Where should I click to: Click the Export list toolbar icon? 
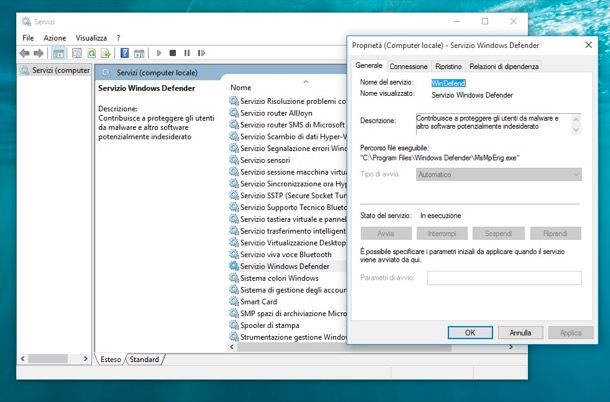click(x=106, y=53)
